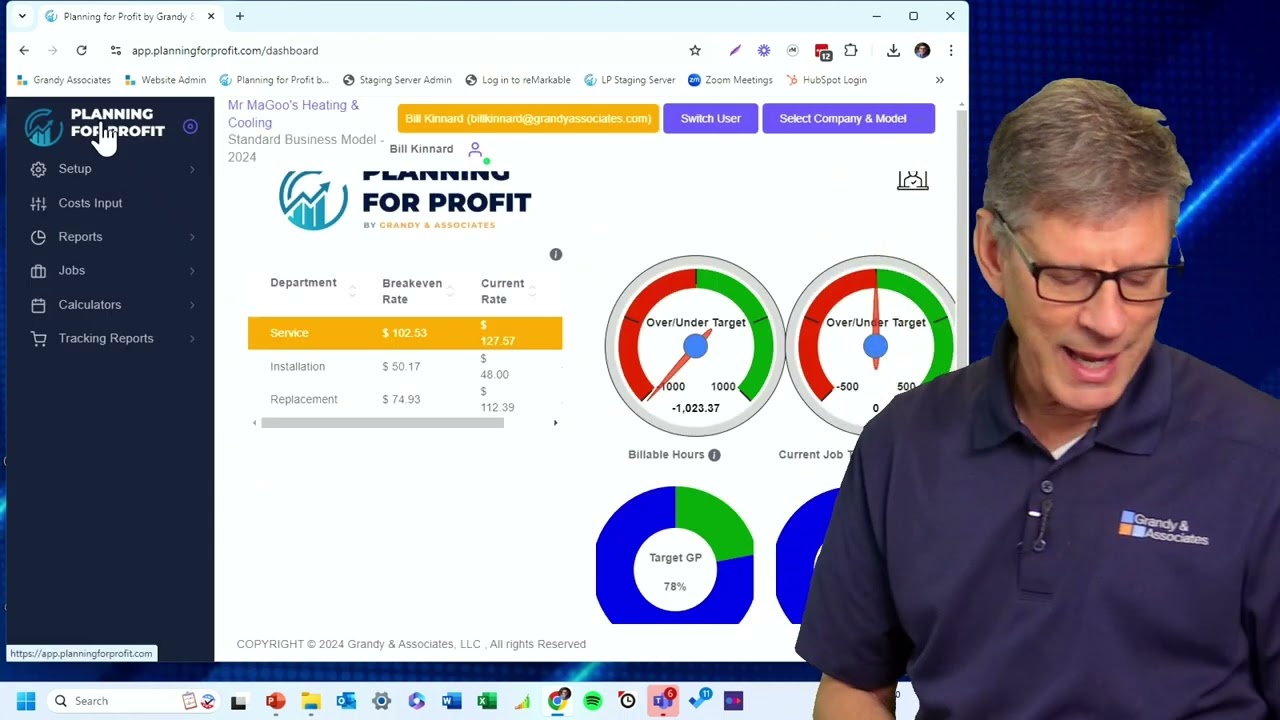Show more bookmarks with the double chevron
Viewport: 1280px width, 720px height.
(939, 80)
